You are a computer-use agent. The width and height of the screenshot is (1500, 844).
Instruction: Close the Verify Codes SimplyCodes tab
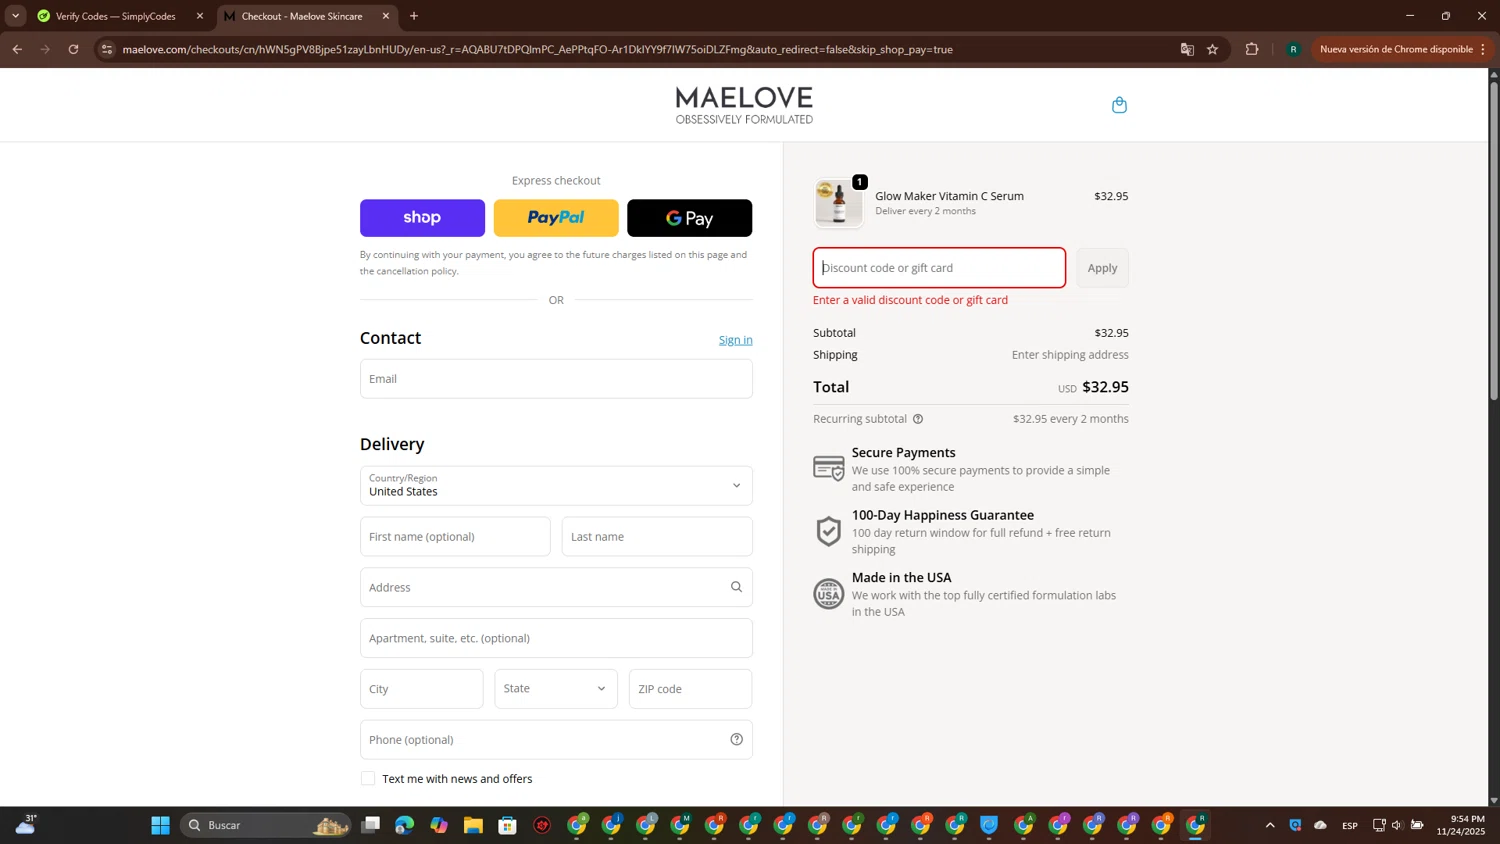pyautogui.click(x=200, y=16)
